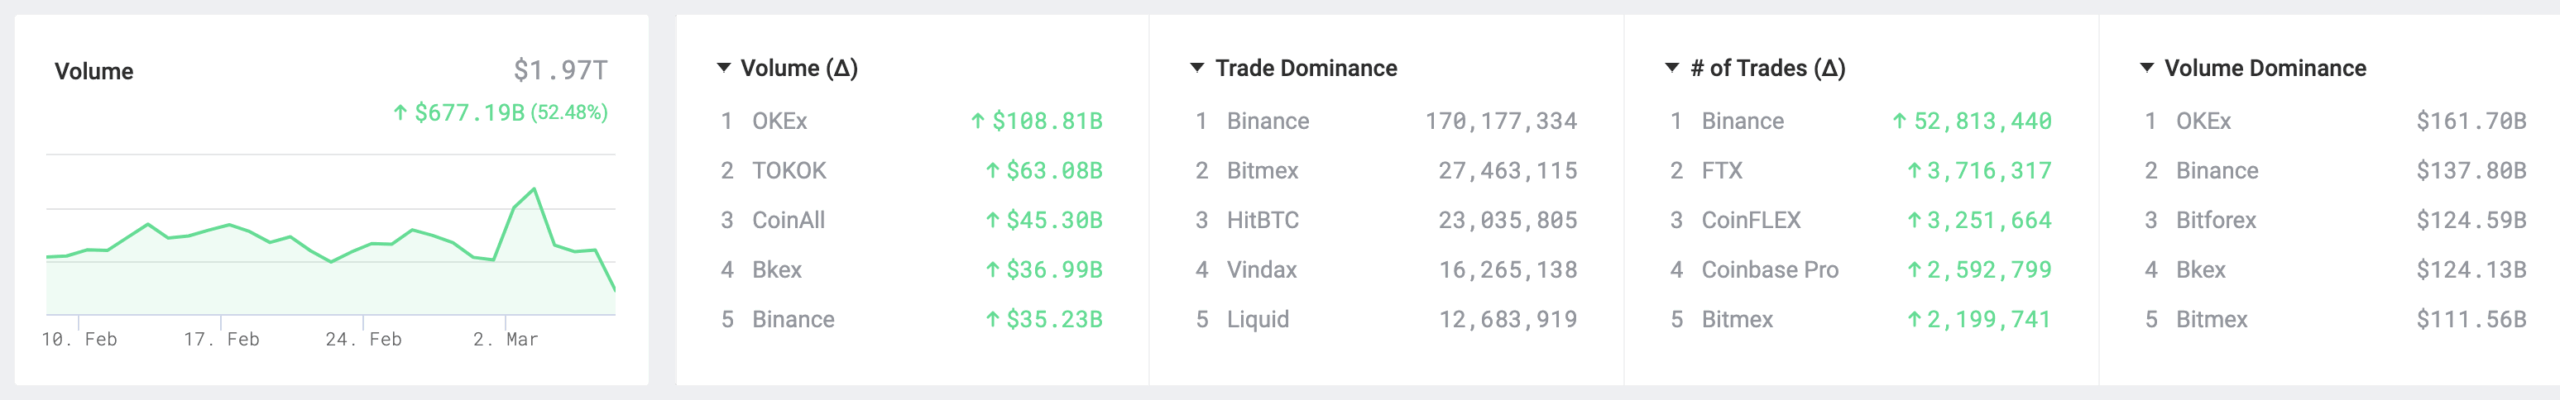Viewport: 2560px width, 400px height.
Task: Click the up arrow beside 2,592,799
Action: click(1914, 270)
